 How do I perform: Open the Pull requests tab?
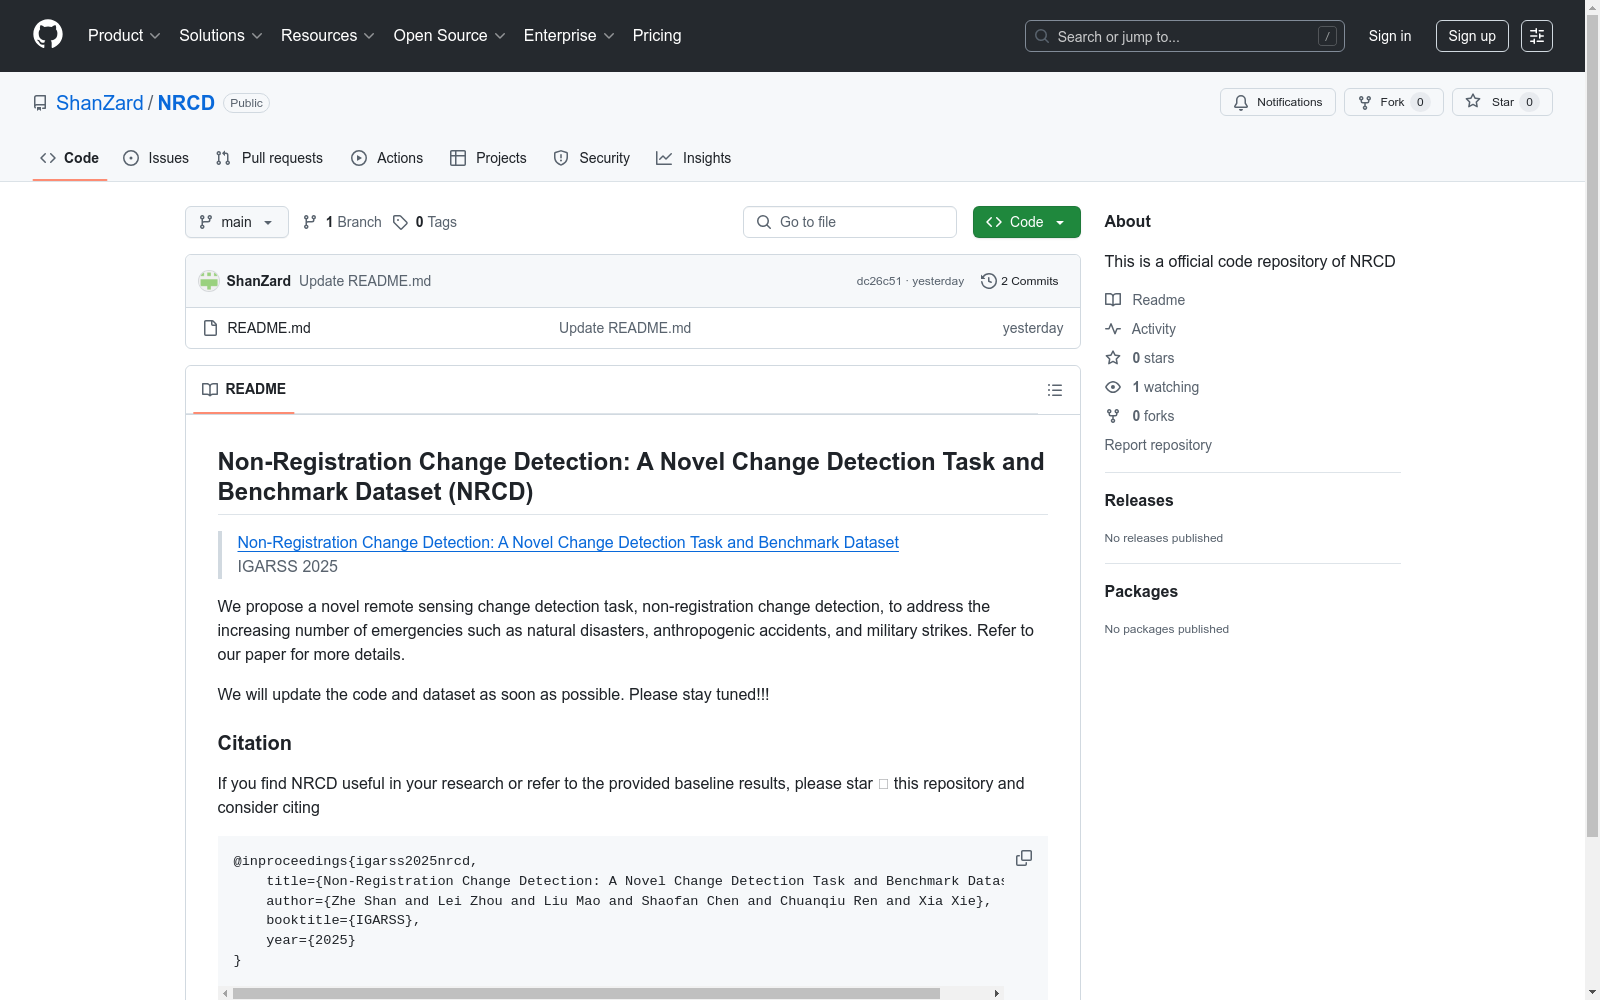[269, 158]
